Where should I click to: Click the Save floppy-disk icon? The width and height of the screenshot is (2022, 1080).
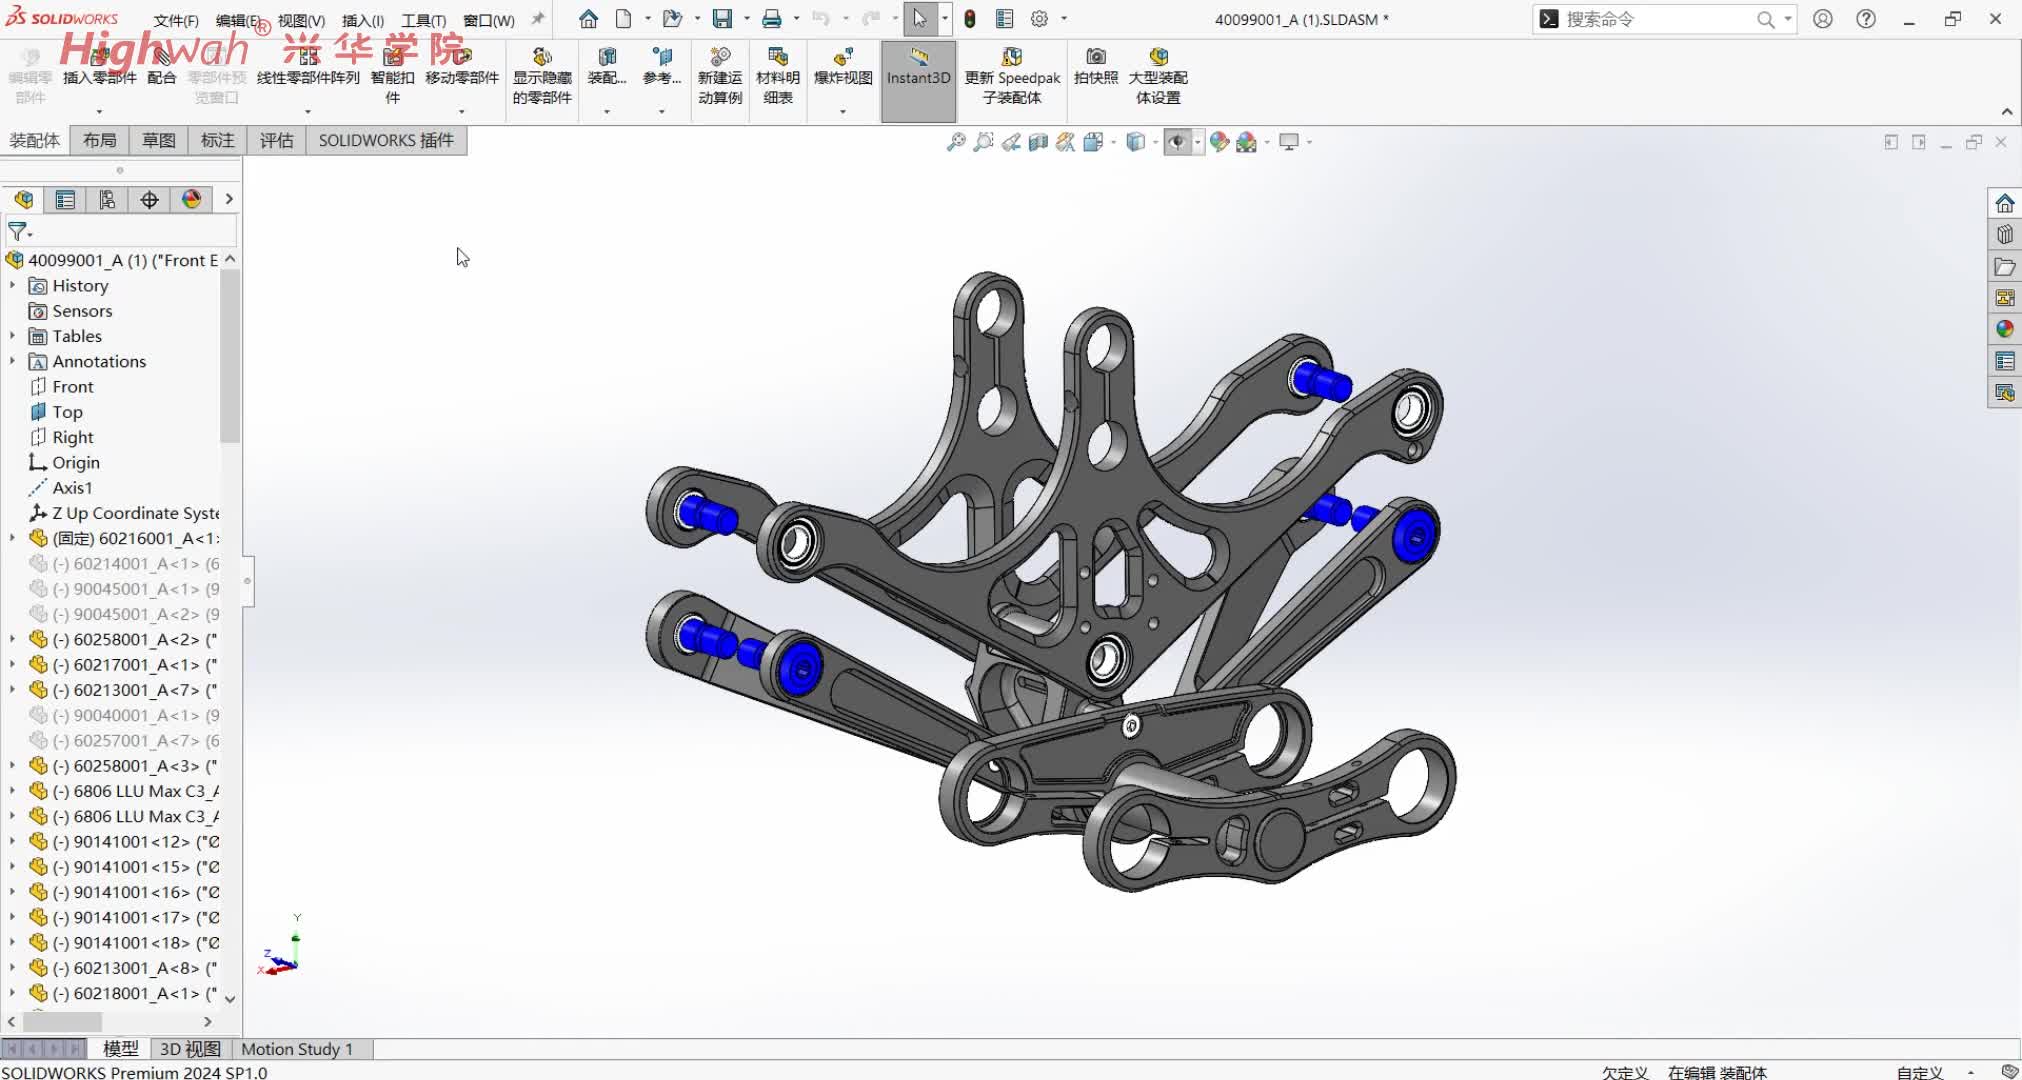coord(722,19)
